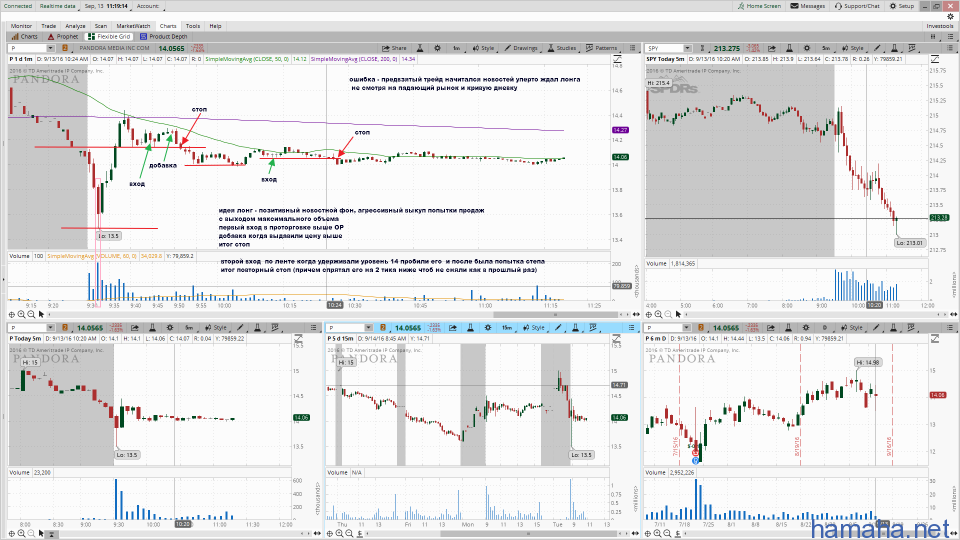Zoom out on the SPY chart
Image resolution: width=960 pixels, height=540 pixels.
click(x=669, y=314)
